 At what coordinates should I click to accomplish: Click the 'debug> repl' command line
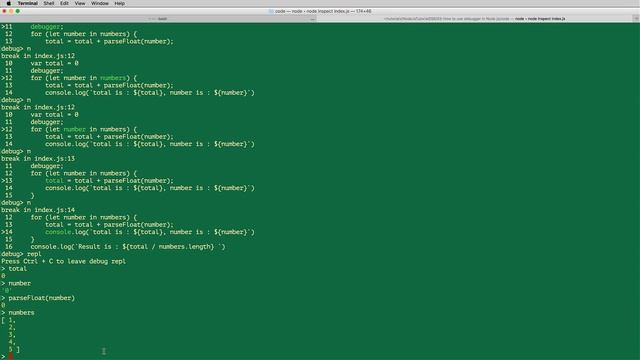[21, 254]
